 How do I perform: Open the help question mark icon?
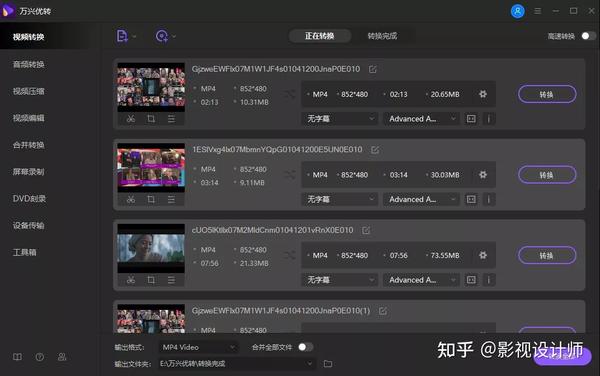click(40, 357)
